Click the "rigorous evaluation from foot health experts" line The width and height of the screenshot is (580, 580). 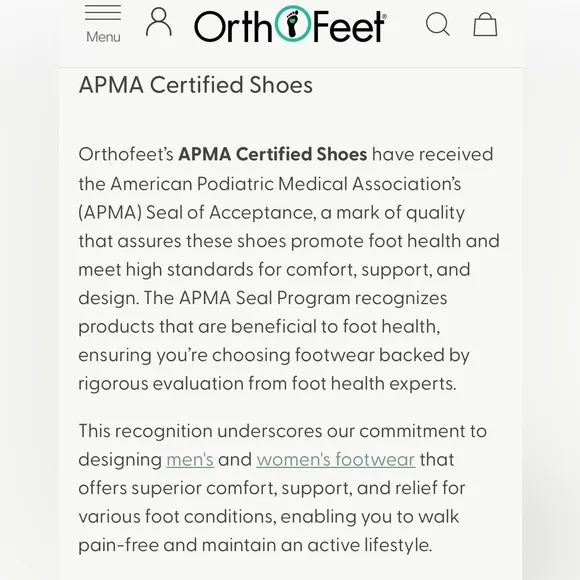267,384
